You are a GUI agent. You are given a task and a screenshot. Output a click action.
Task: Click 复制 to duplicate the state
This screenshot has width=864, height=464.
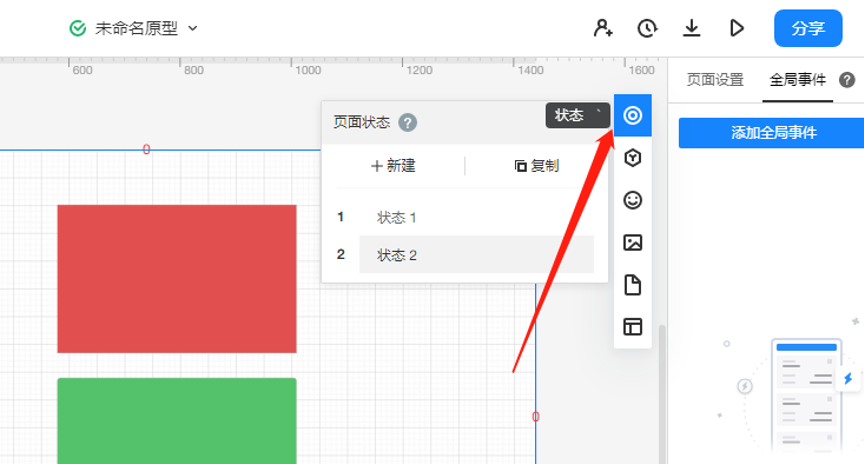click(537, 166)
